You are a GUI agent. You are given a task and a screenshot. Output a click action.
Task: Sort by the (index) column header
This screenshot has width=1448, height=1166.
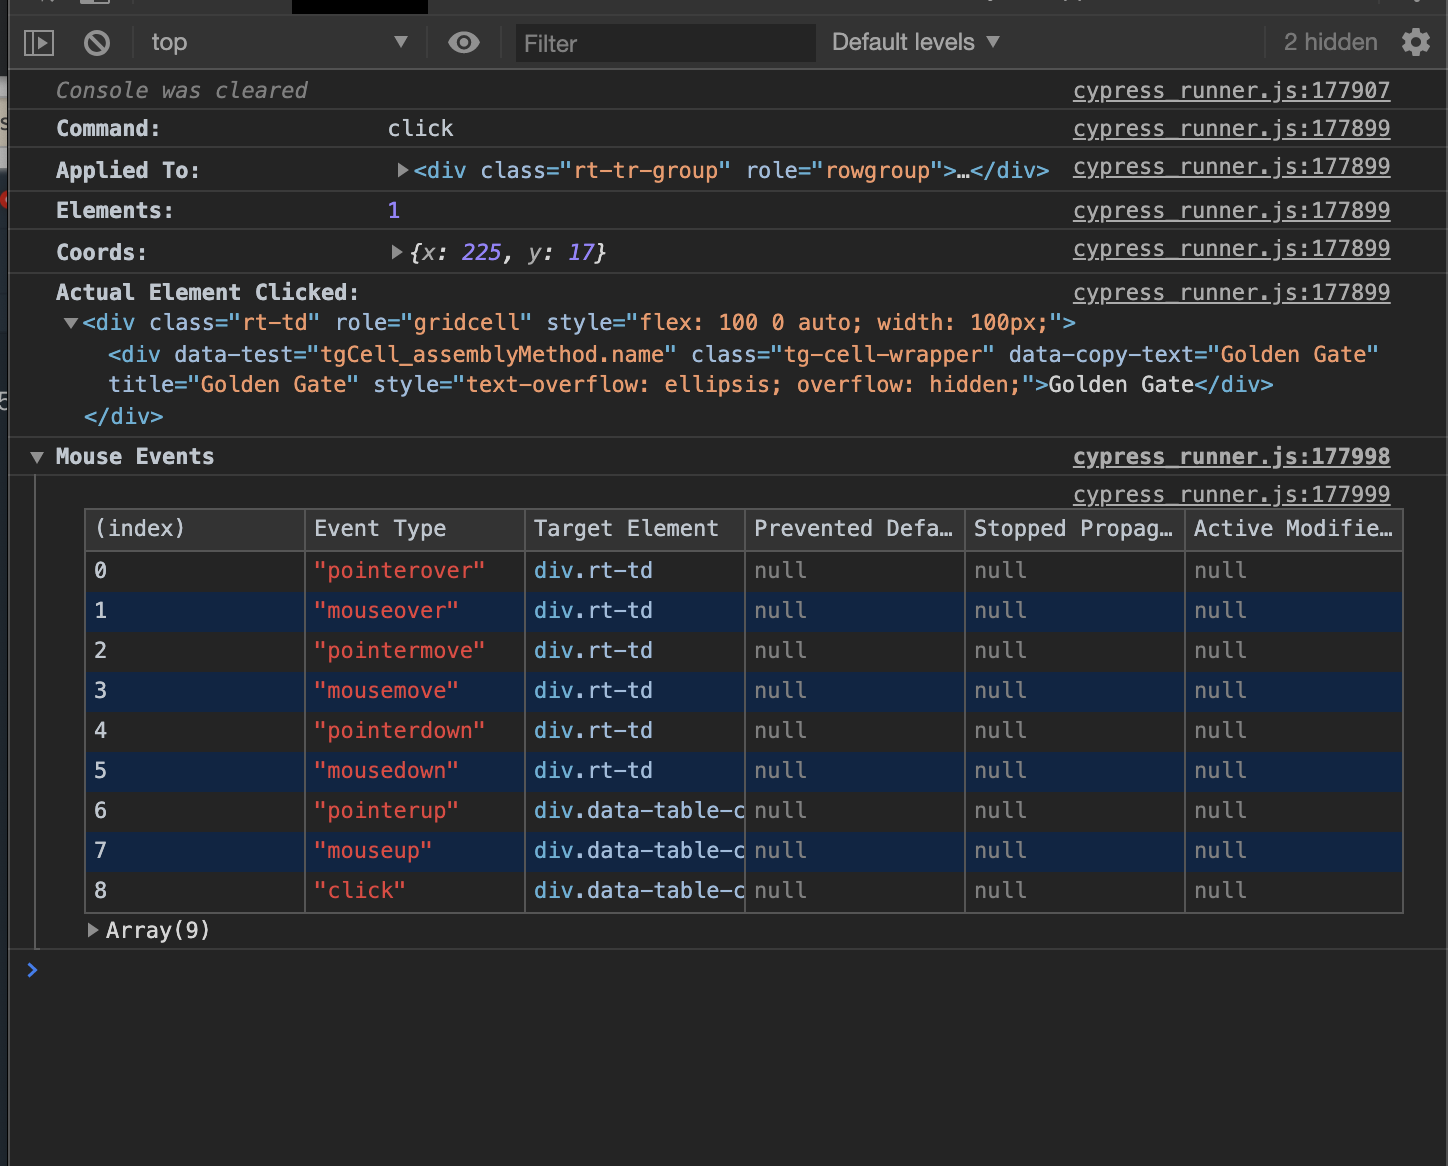coord(195,529)
